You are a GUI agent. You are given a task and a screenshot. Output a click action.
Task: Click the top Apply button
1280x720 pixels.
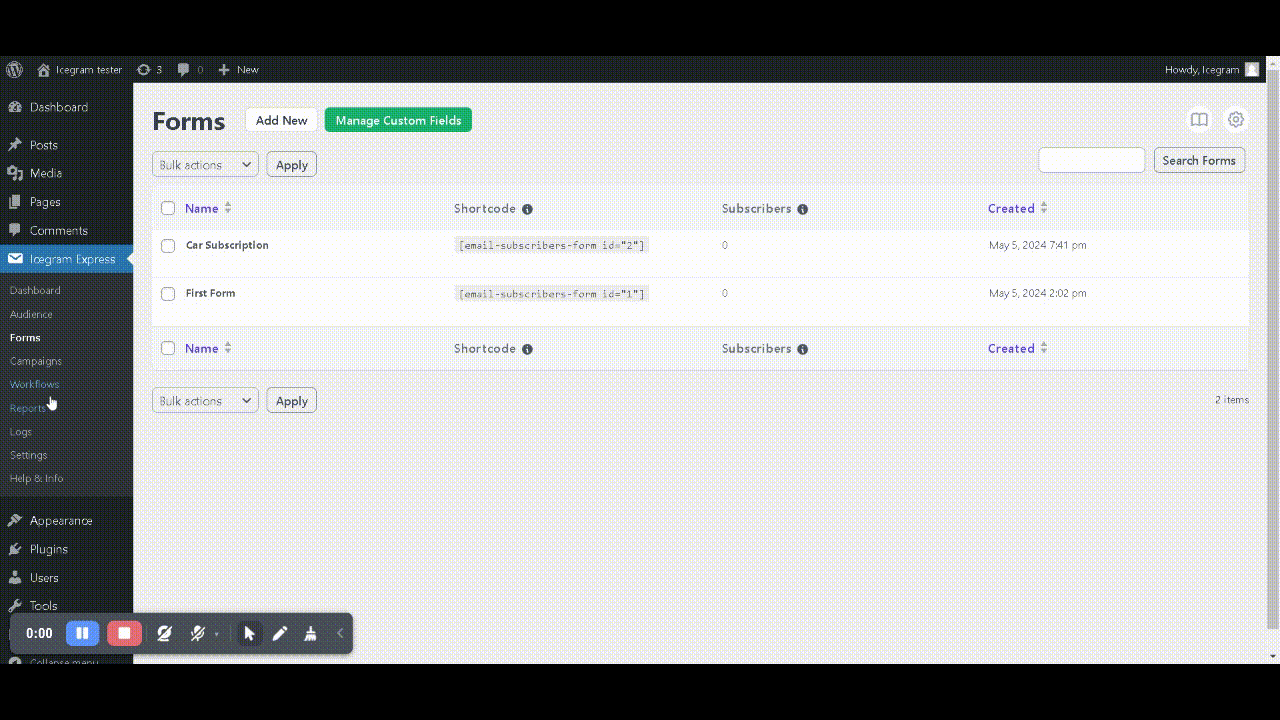coord(291,165)
